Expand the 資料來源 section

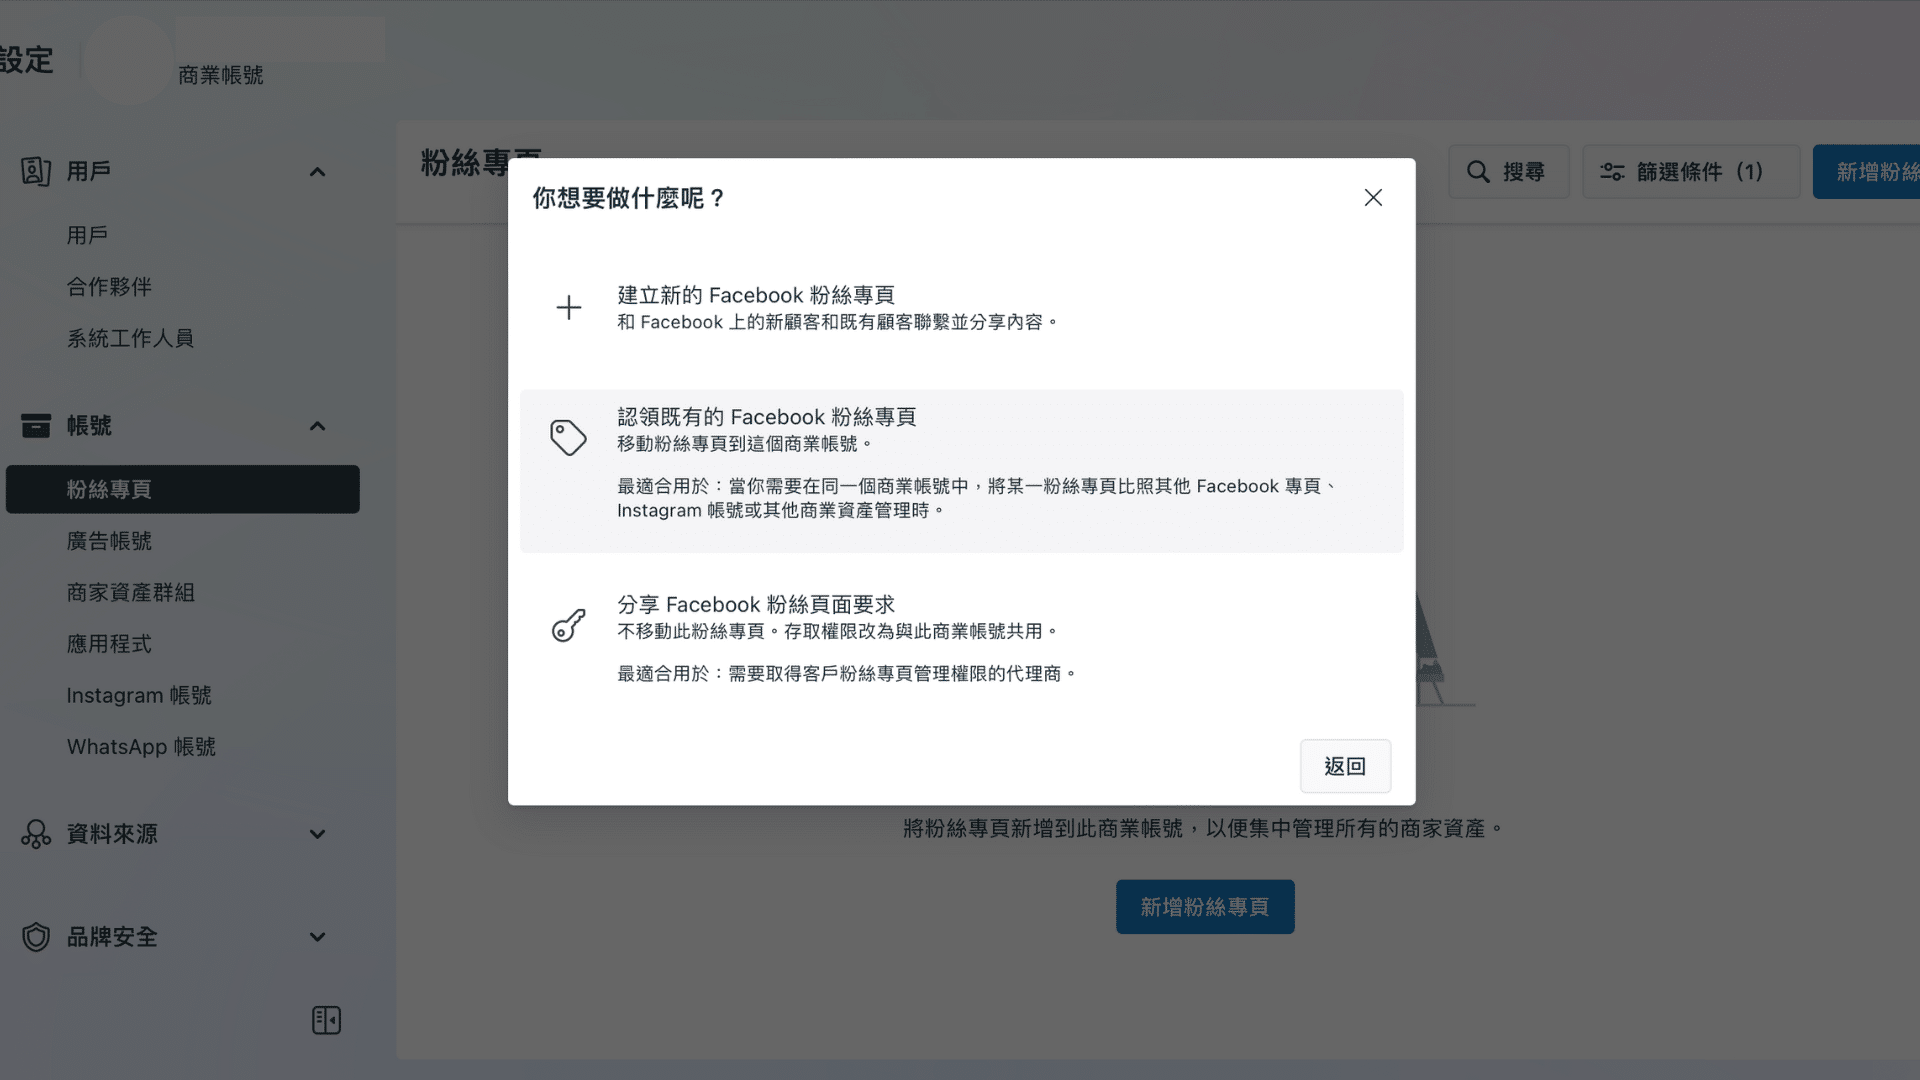click(x=317, y=834)
